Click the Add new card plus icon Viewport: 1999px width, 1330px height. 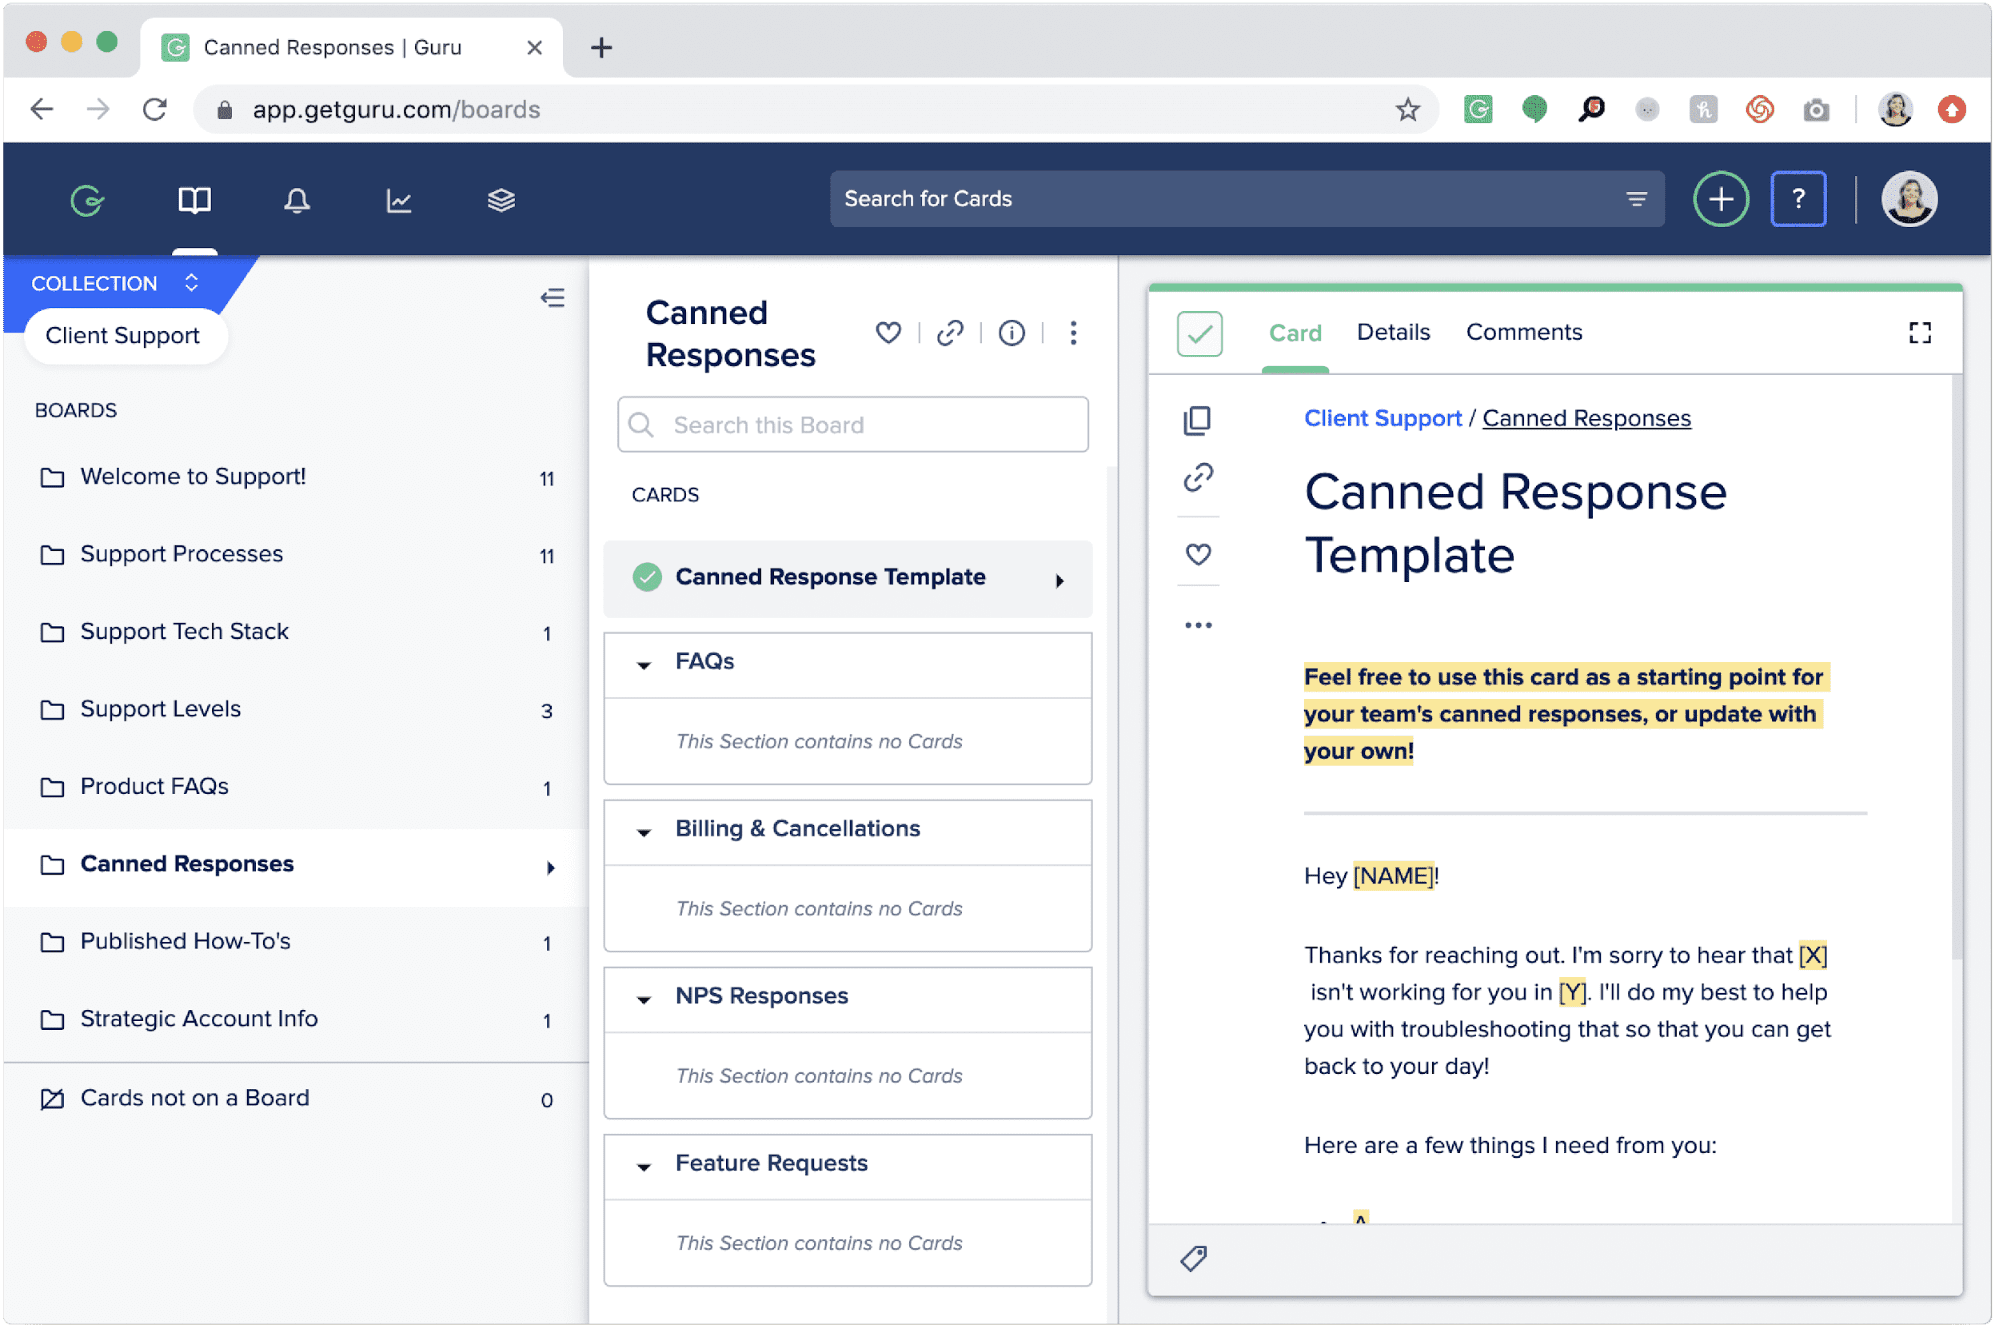1719,200
